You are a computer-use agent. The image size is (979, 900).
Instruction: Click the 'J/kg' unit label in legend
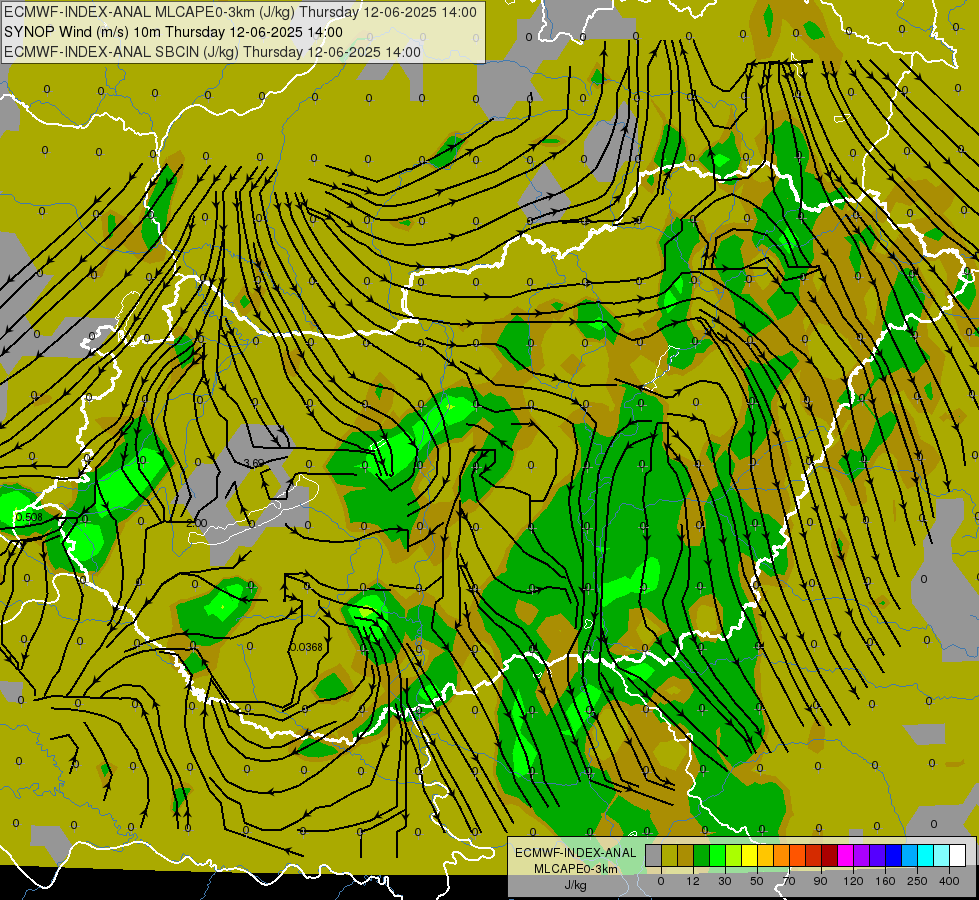(x=575, y=886)
